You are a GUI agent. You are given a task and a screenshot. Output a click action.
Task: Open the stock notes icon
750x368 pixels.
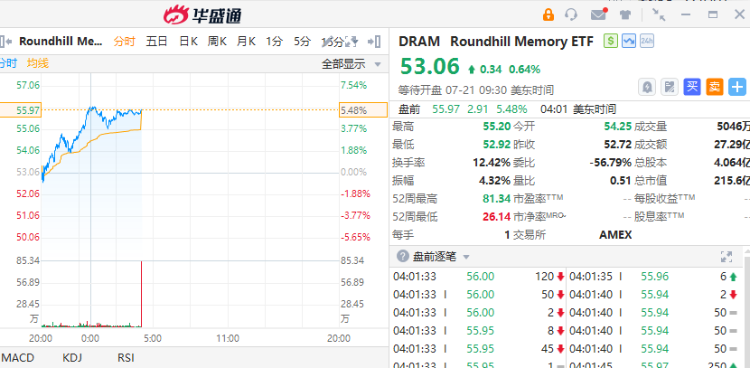670,87
